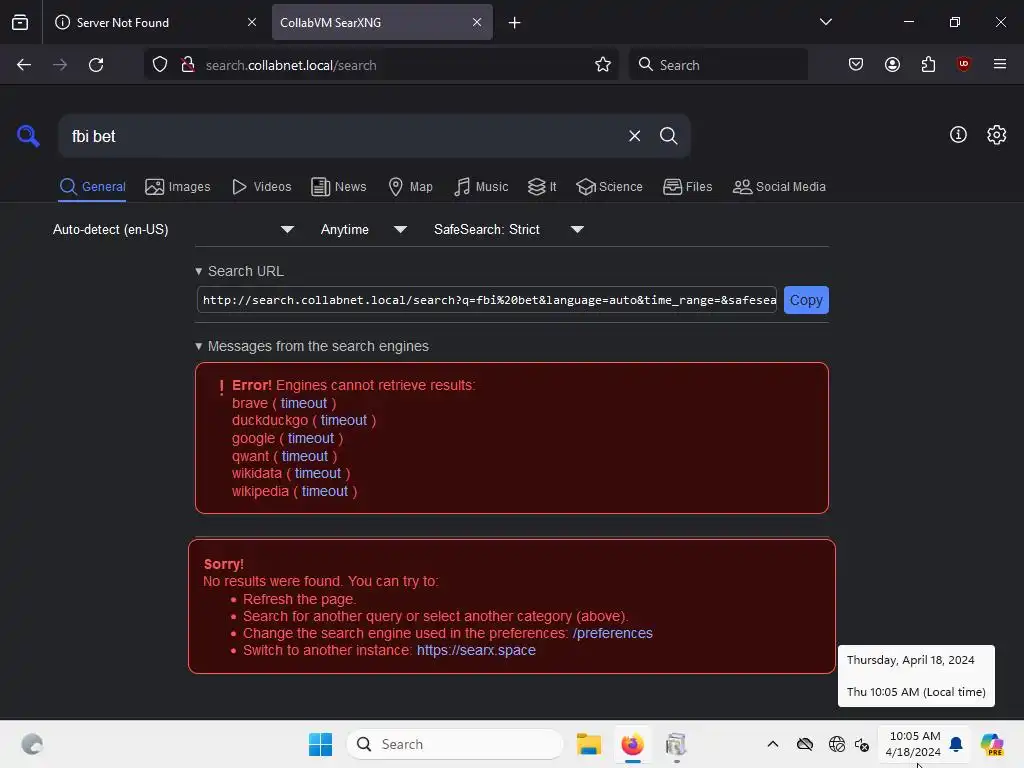This screenshot has height=768, width=1024.
Task: Select the Map search category
Action: click(410, 187)
